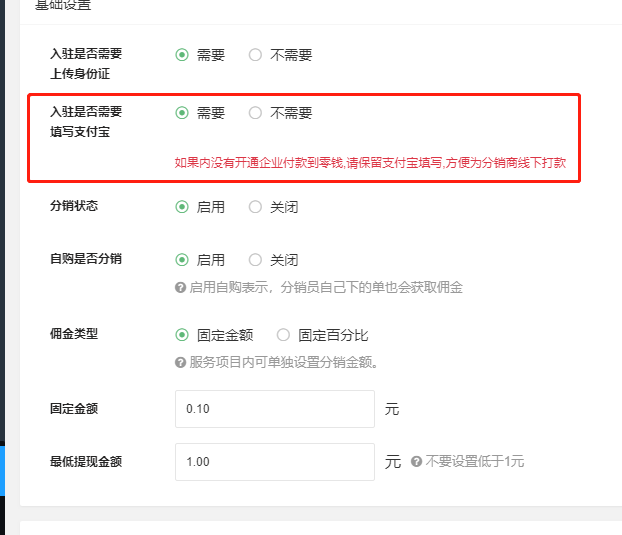622x535 pixels.
Task: Click help icon next to 启用自购表示 hint
Action: [180, 288]
